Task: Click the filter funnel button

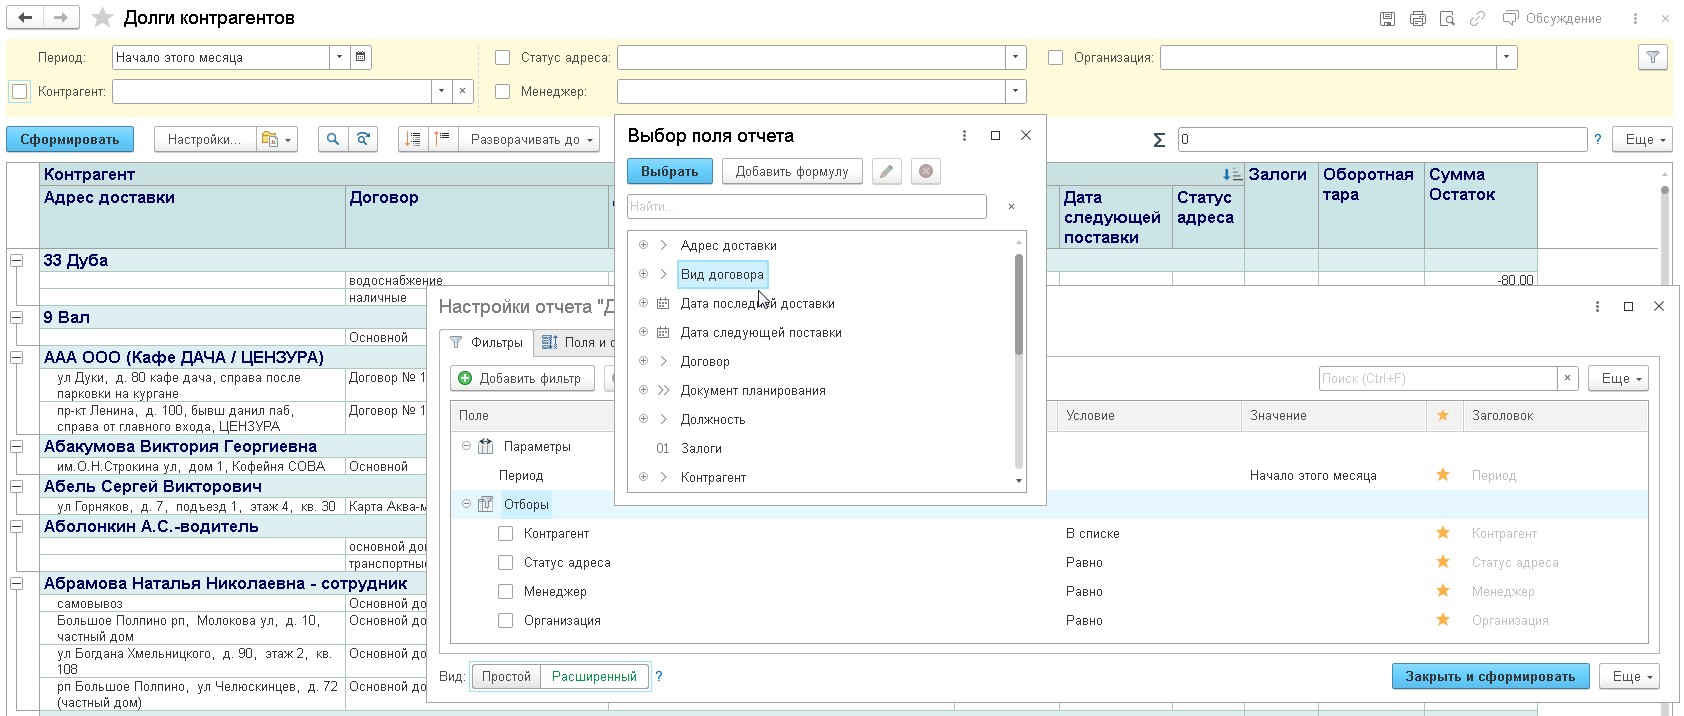Action: pos(1652,58)
